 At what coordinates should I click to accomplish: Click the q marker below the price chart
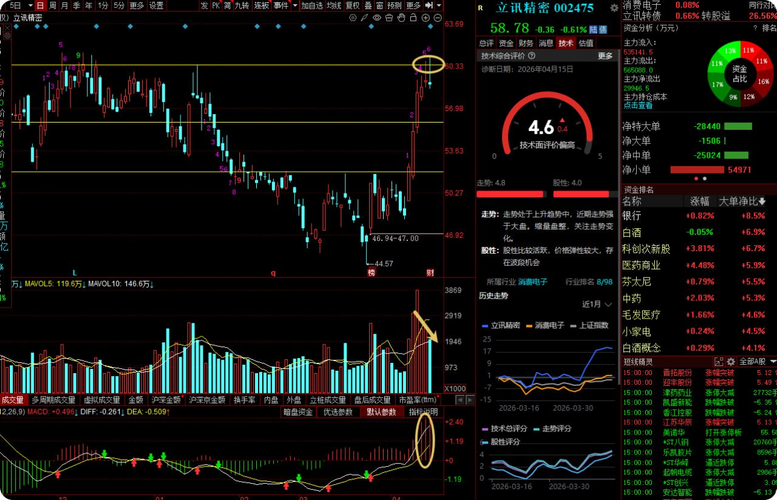(x=273, y=273)
